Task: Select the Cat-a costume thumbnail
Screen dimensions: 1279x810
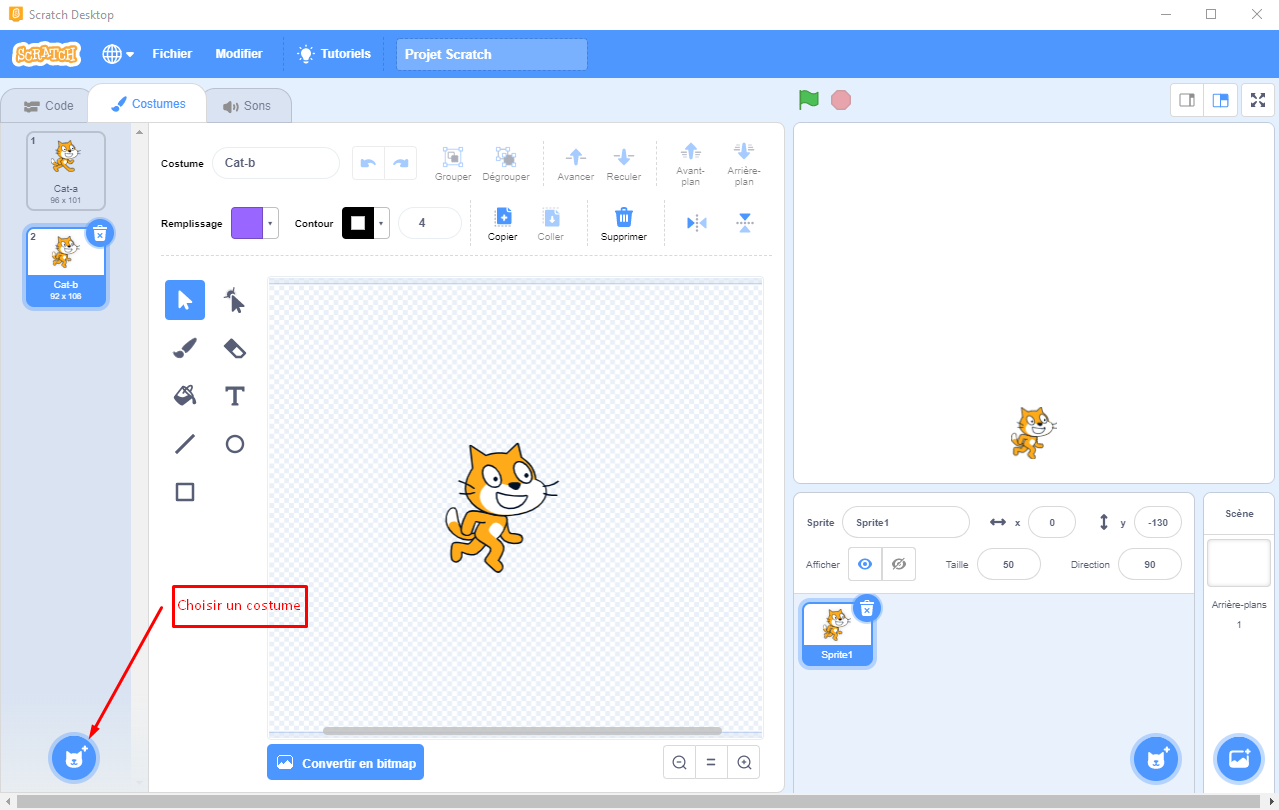Action: point(66,170)
